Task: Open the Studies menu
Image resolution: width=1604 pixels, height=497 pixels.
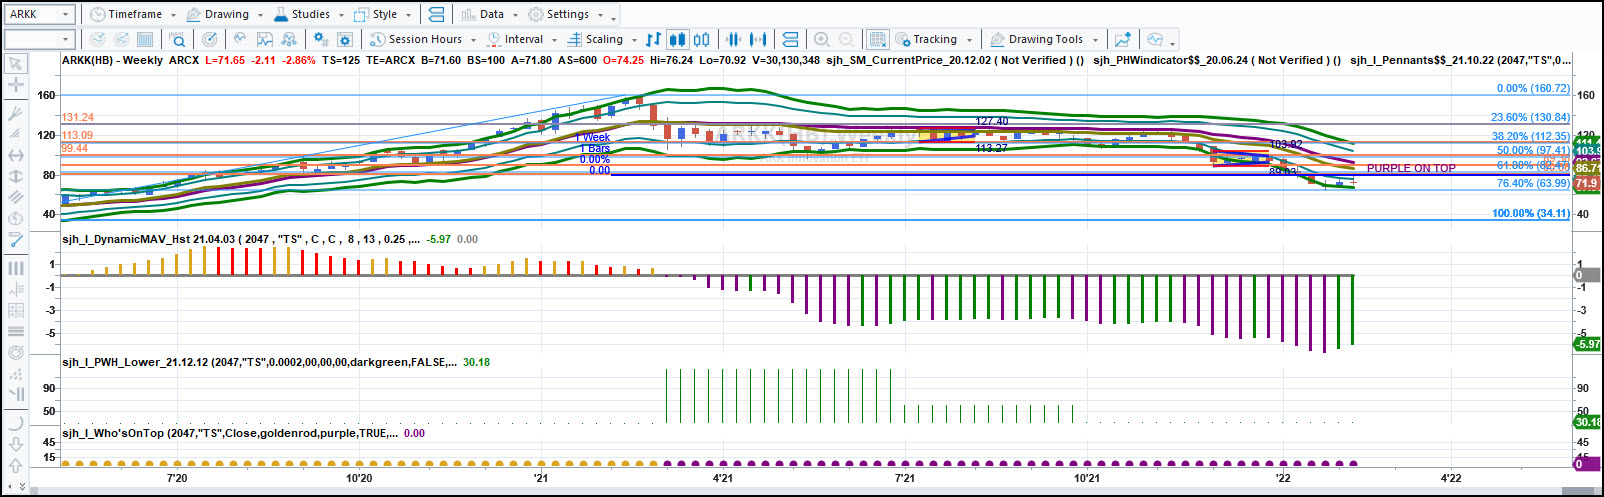Action: [x=309, y=14]
